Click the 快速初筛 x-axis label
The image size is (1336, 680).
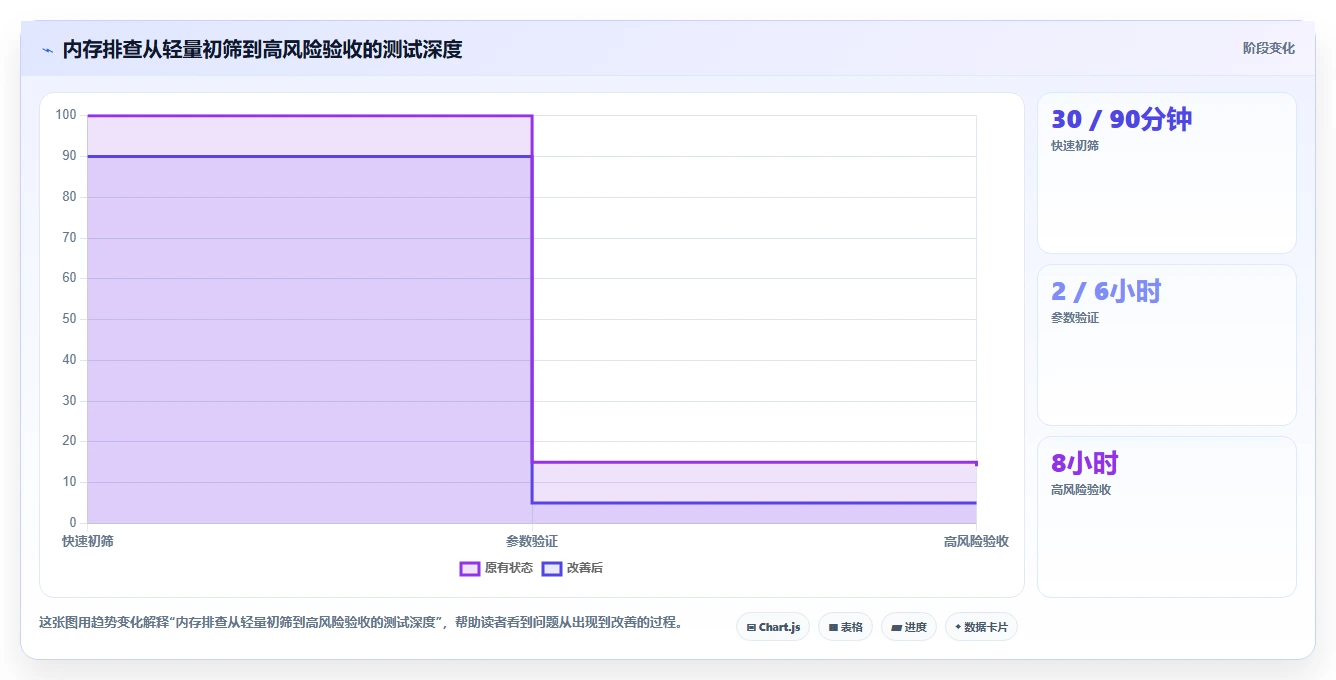click(88, 541)
